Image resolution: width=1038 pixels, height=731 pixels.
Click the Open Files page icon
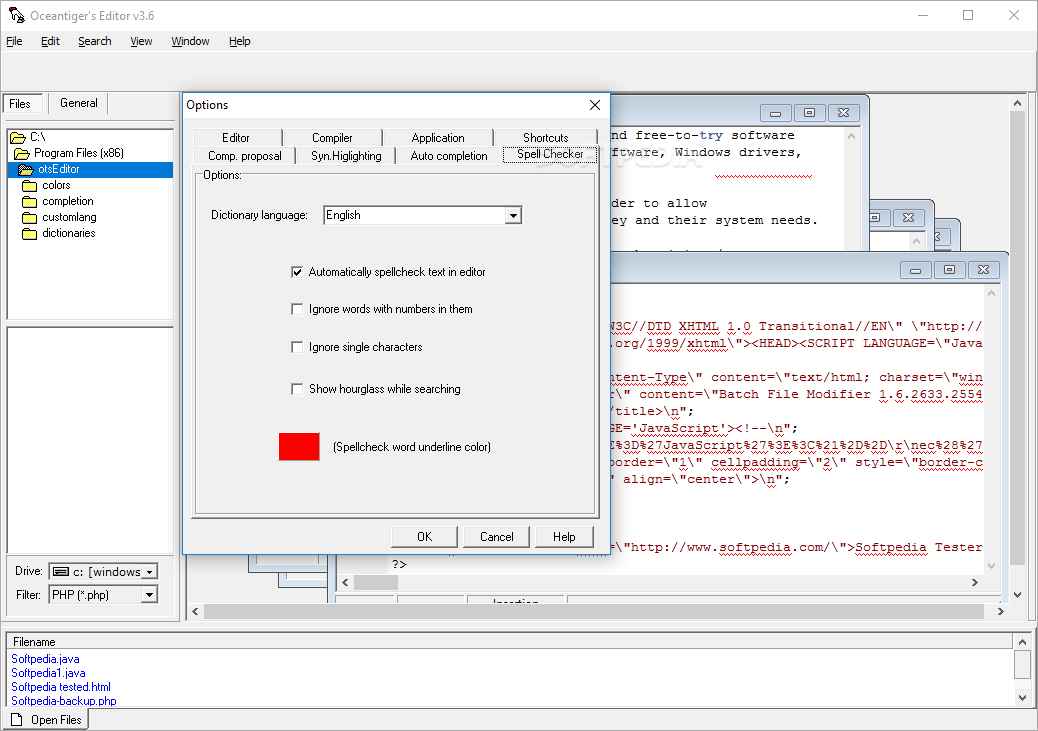[x=17, y=720]
